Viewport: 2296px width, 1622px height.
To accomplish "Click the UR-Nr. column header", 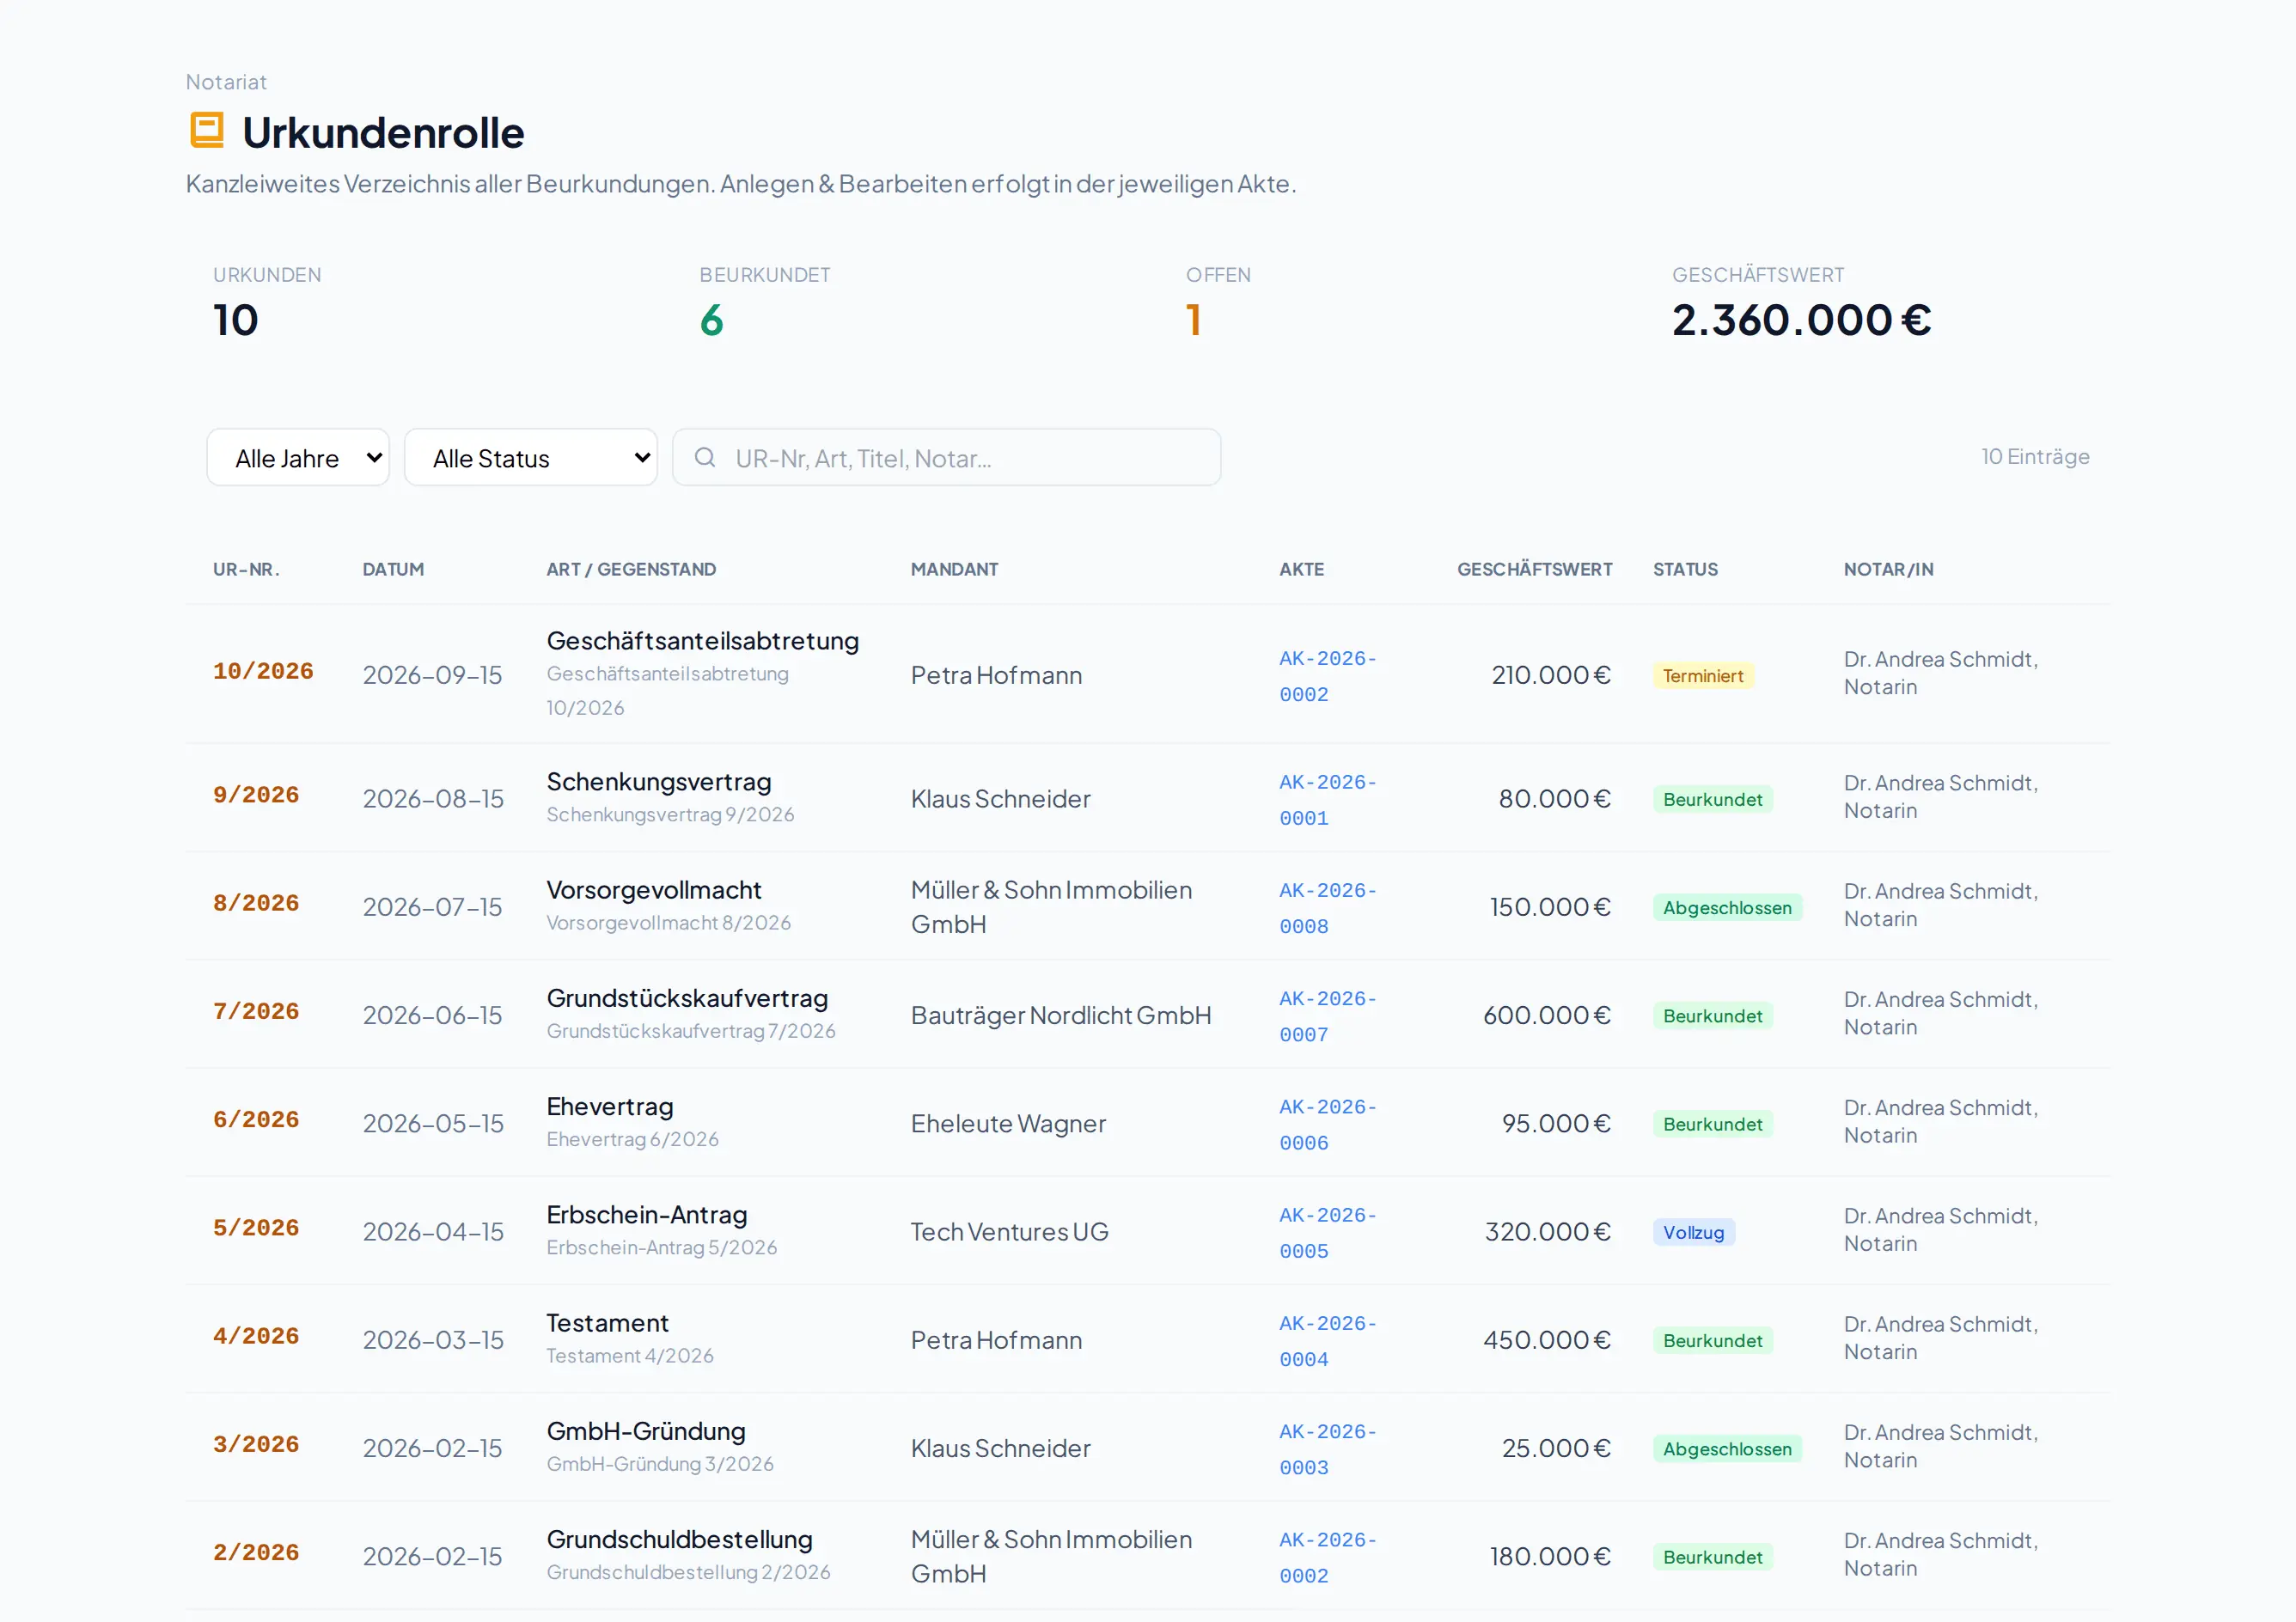I will 246,569.
